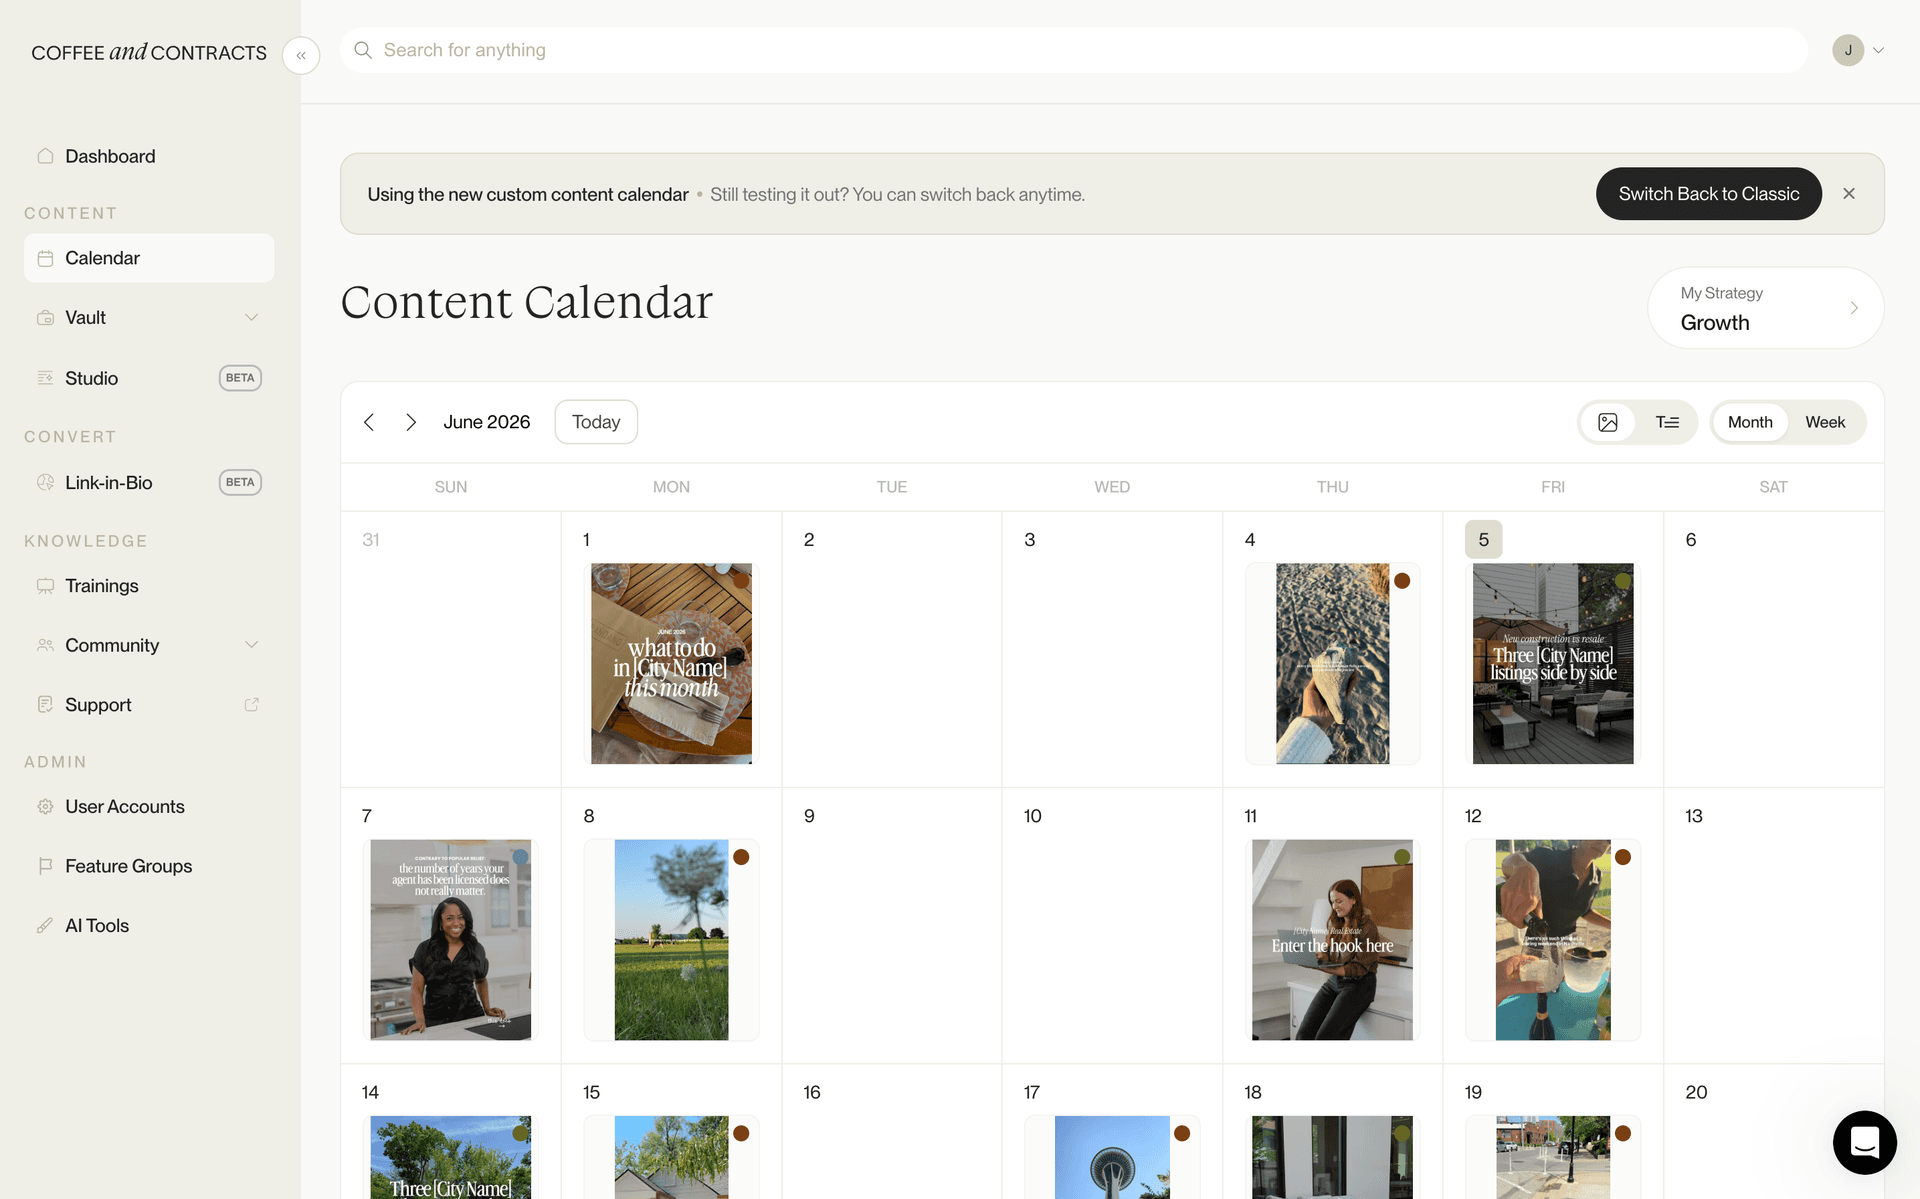This screenshot has height=1199, width=1920.
Task: Open June 5 listings side by side post
Action: pos(1553,664)
